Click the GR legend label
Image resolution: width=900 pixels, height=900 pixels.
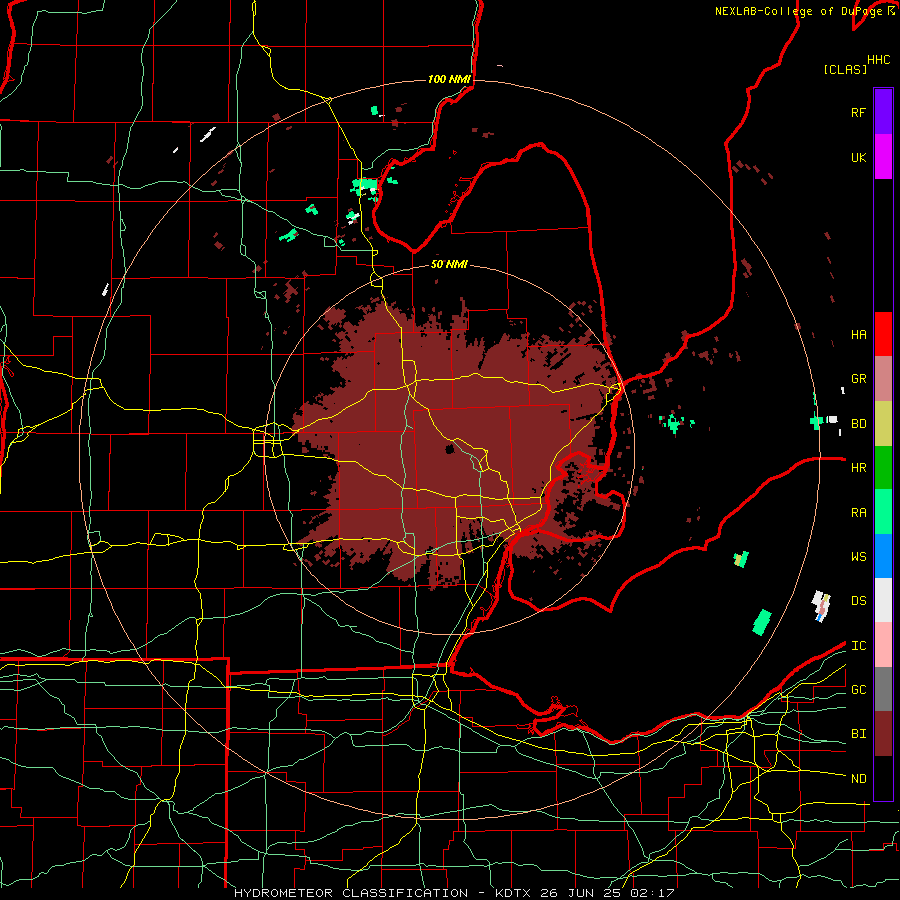coord(859,379)
